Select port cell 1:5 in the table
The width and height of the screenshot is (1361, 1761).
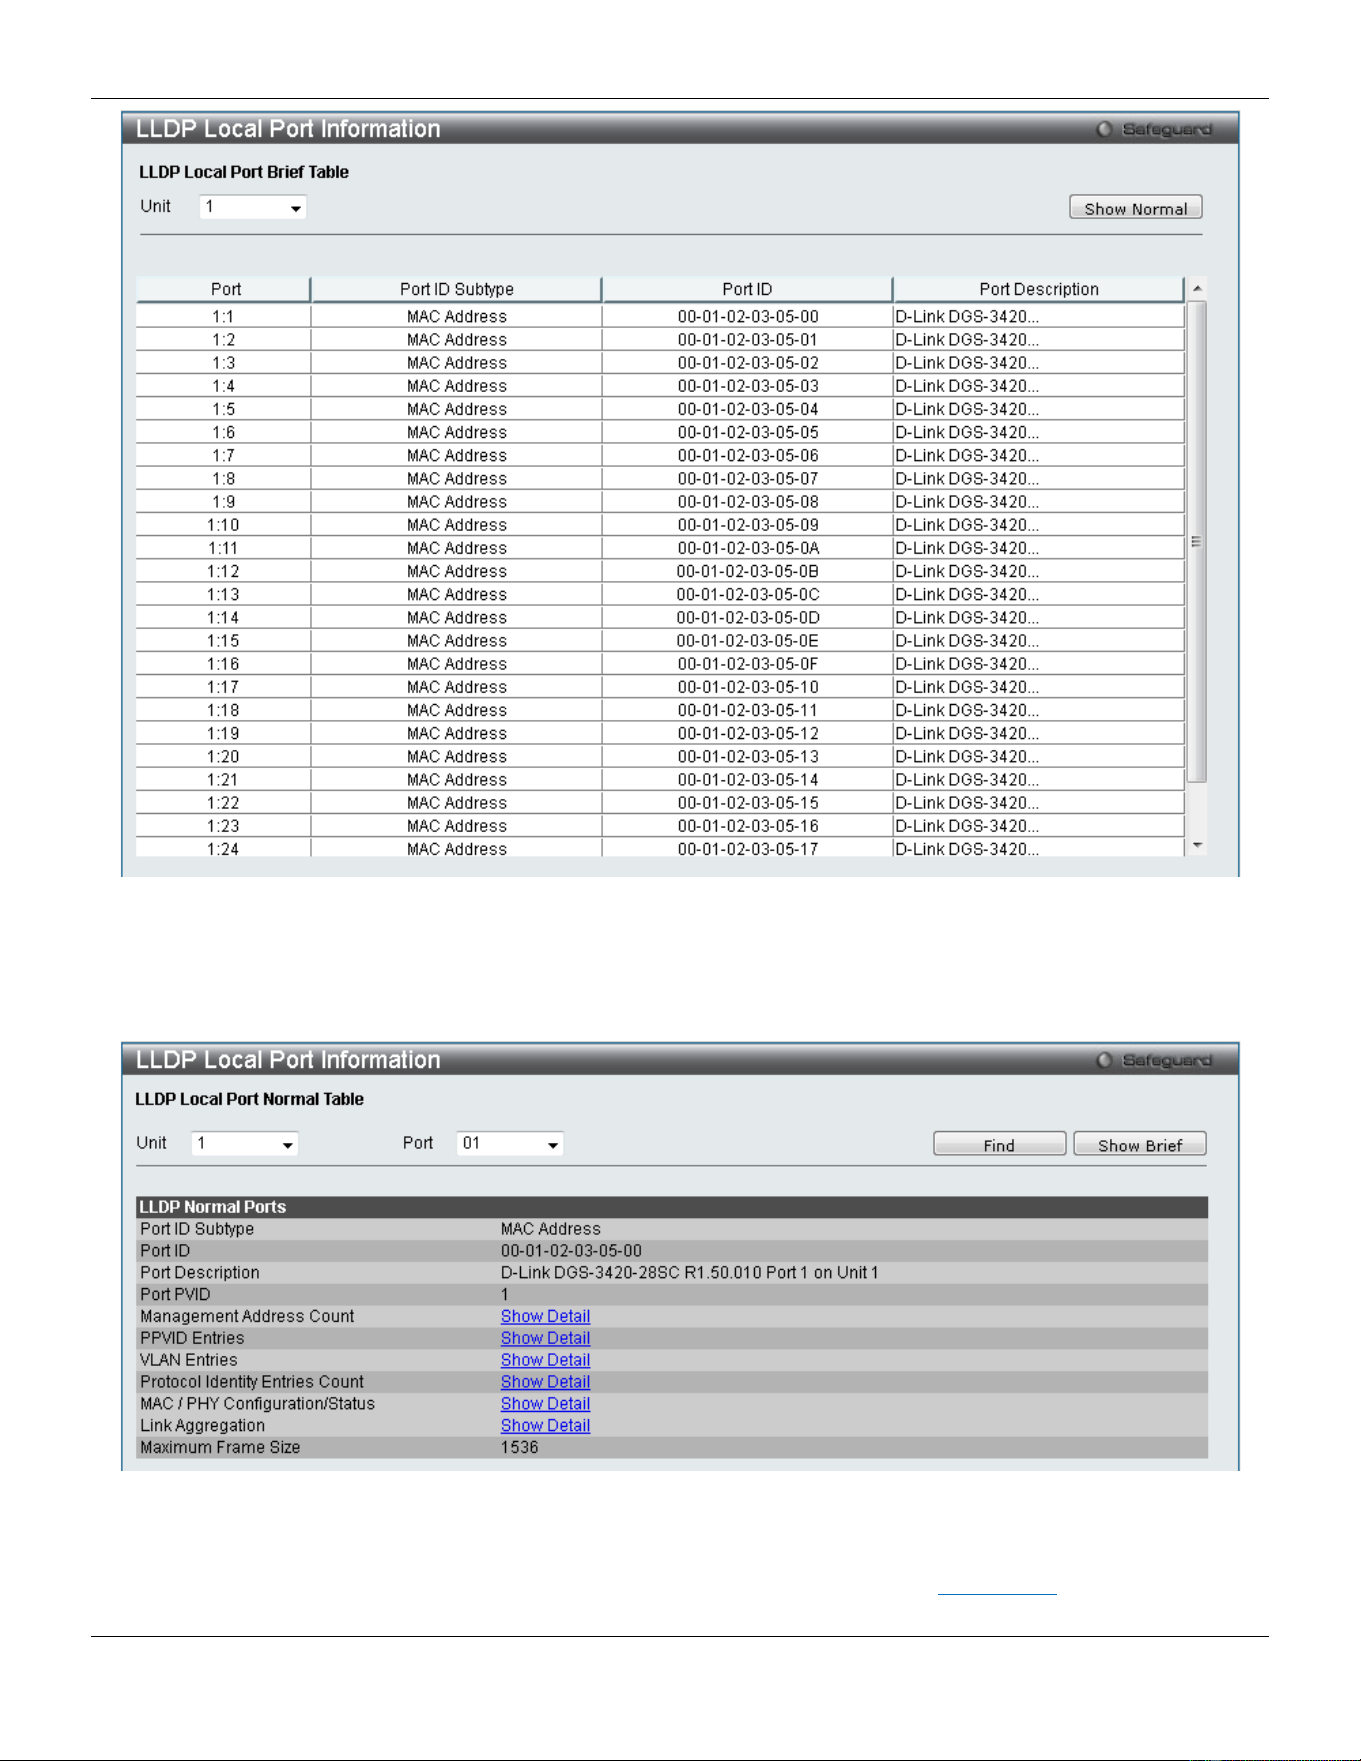[x=223, y=409]
